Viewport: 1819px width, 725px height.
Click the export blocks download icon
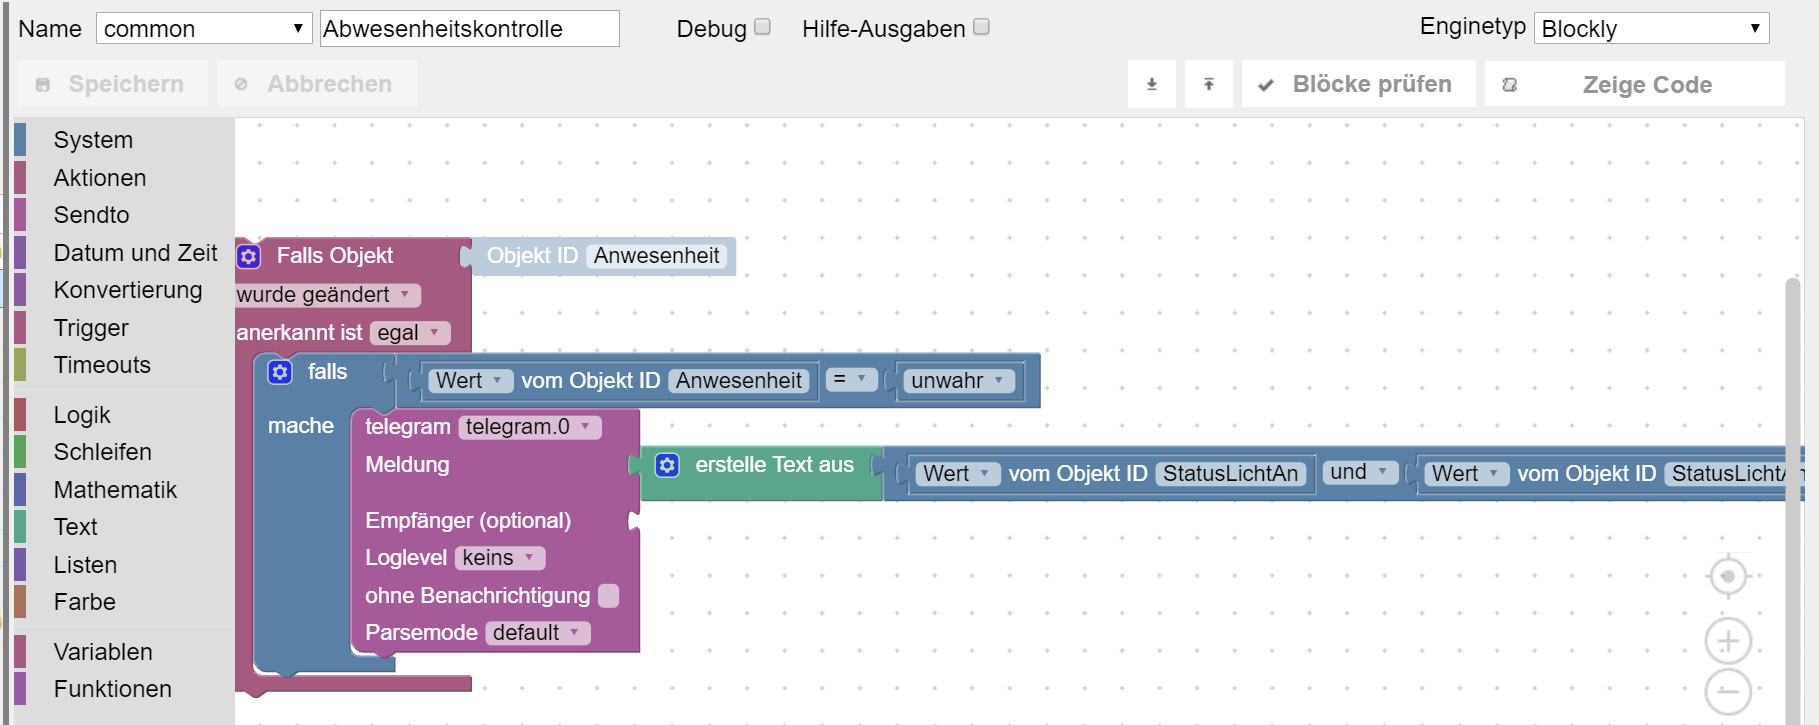[1152, 85]
